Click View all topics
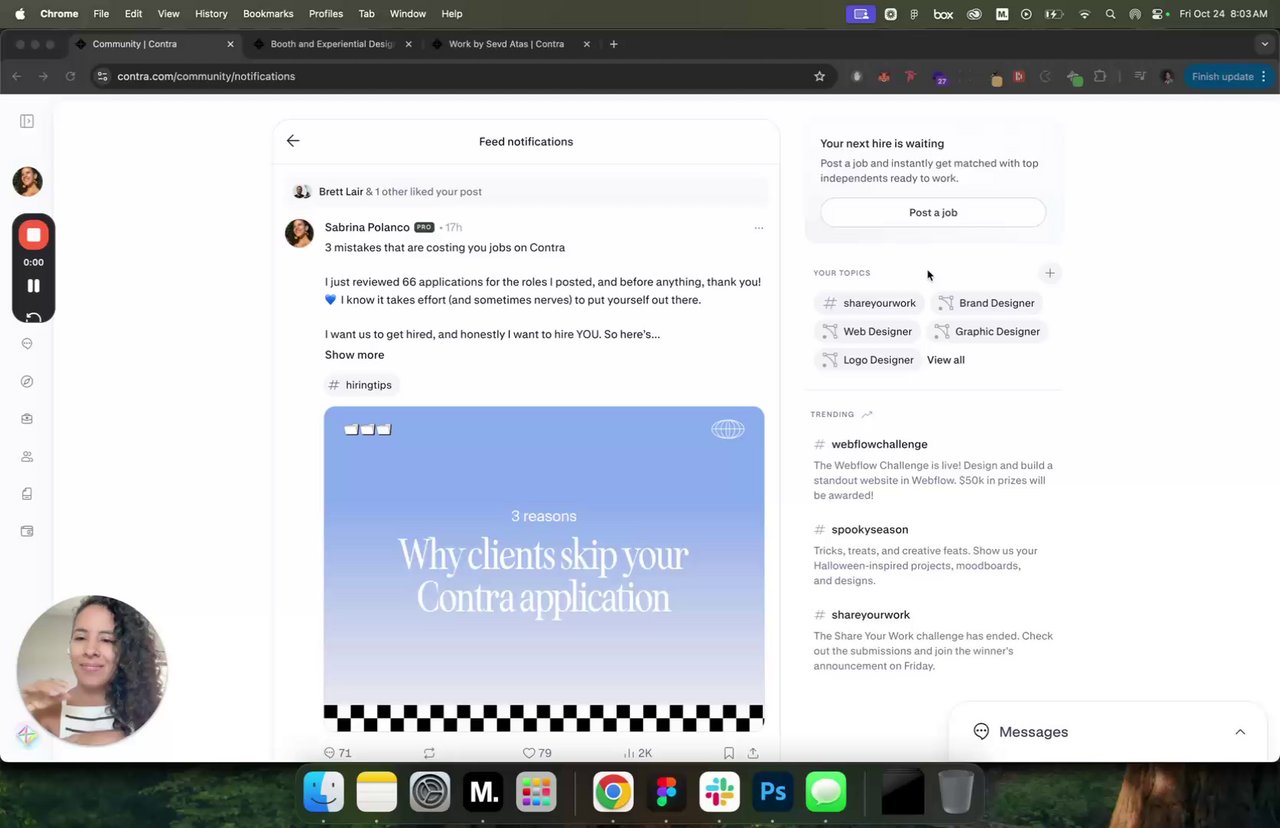The width and height of the screenshot is (1280, 828). pos(946,360)
